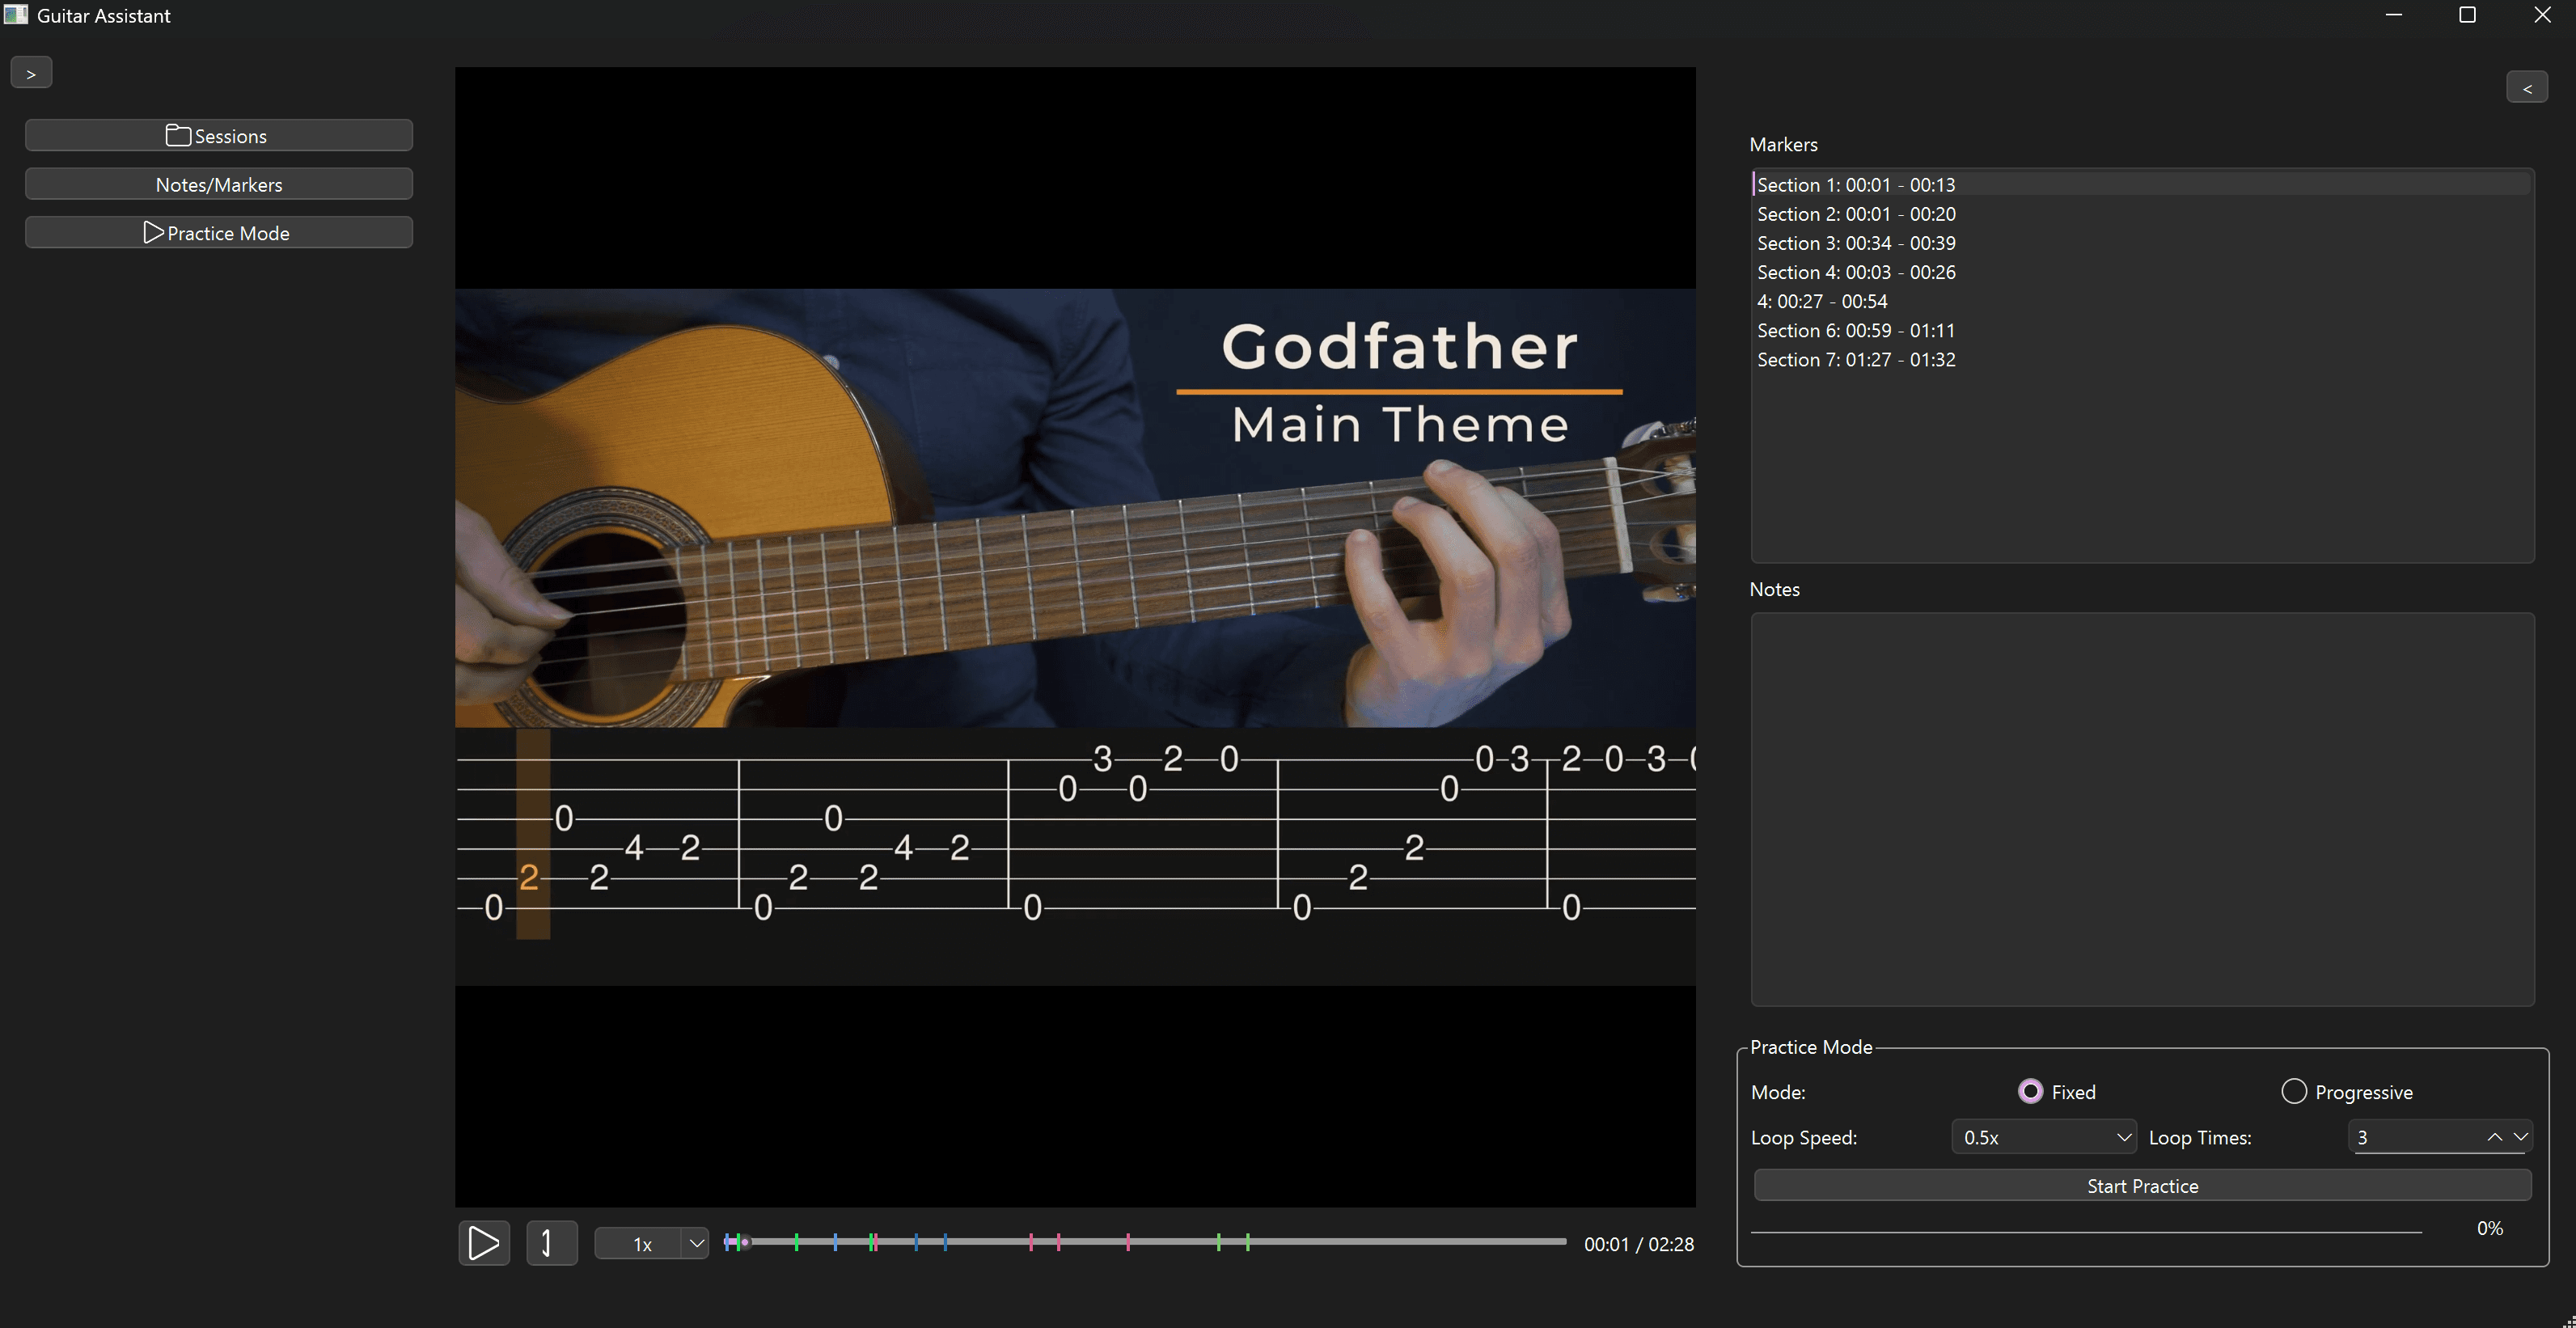2576x1328 pixels.
Task: Collapse right panel with the < arrow
Action: click(2526, 88)
